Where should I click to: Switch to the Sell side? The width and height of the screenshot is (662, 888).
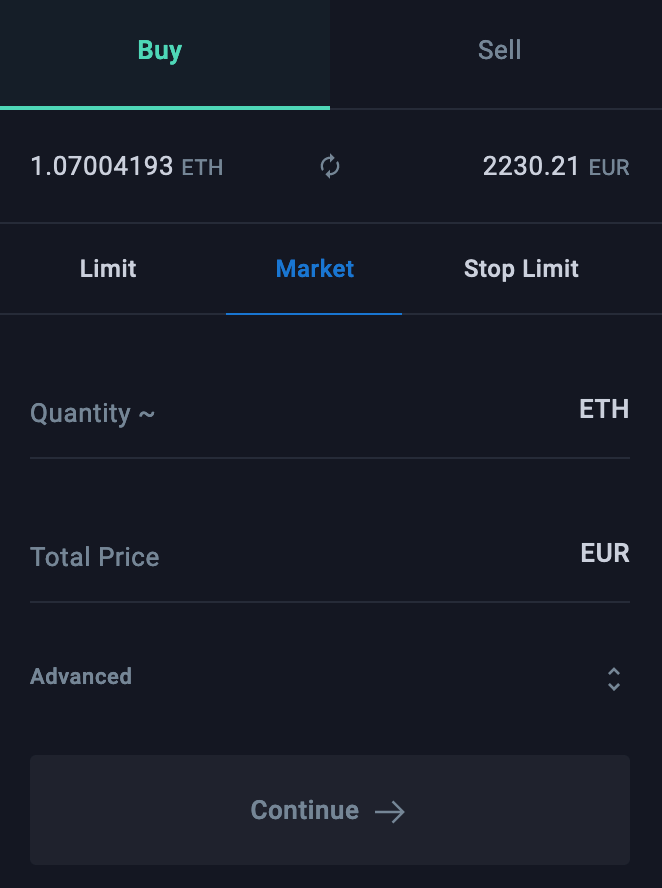tap(498, 50)
